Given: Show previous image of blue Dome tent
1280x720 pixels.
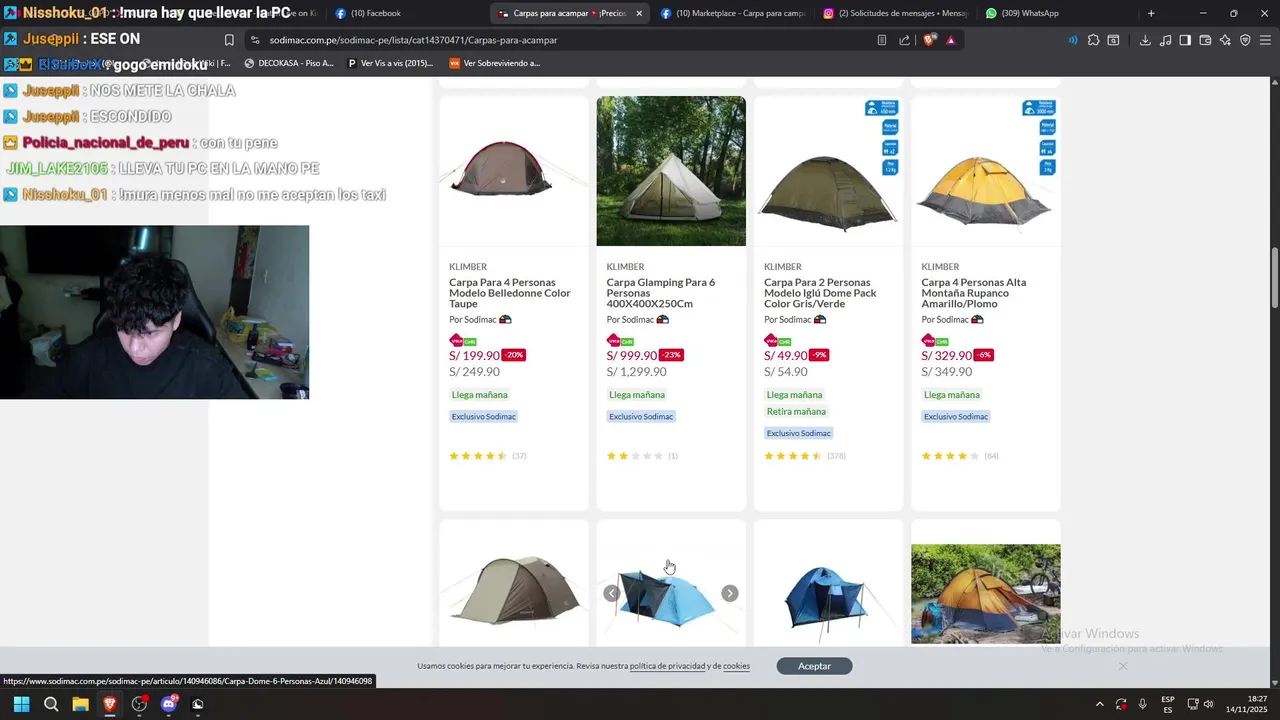Looking at the screenshot, I should pyautogui.click(x=611, y=593).
